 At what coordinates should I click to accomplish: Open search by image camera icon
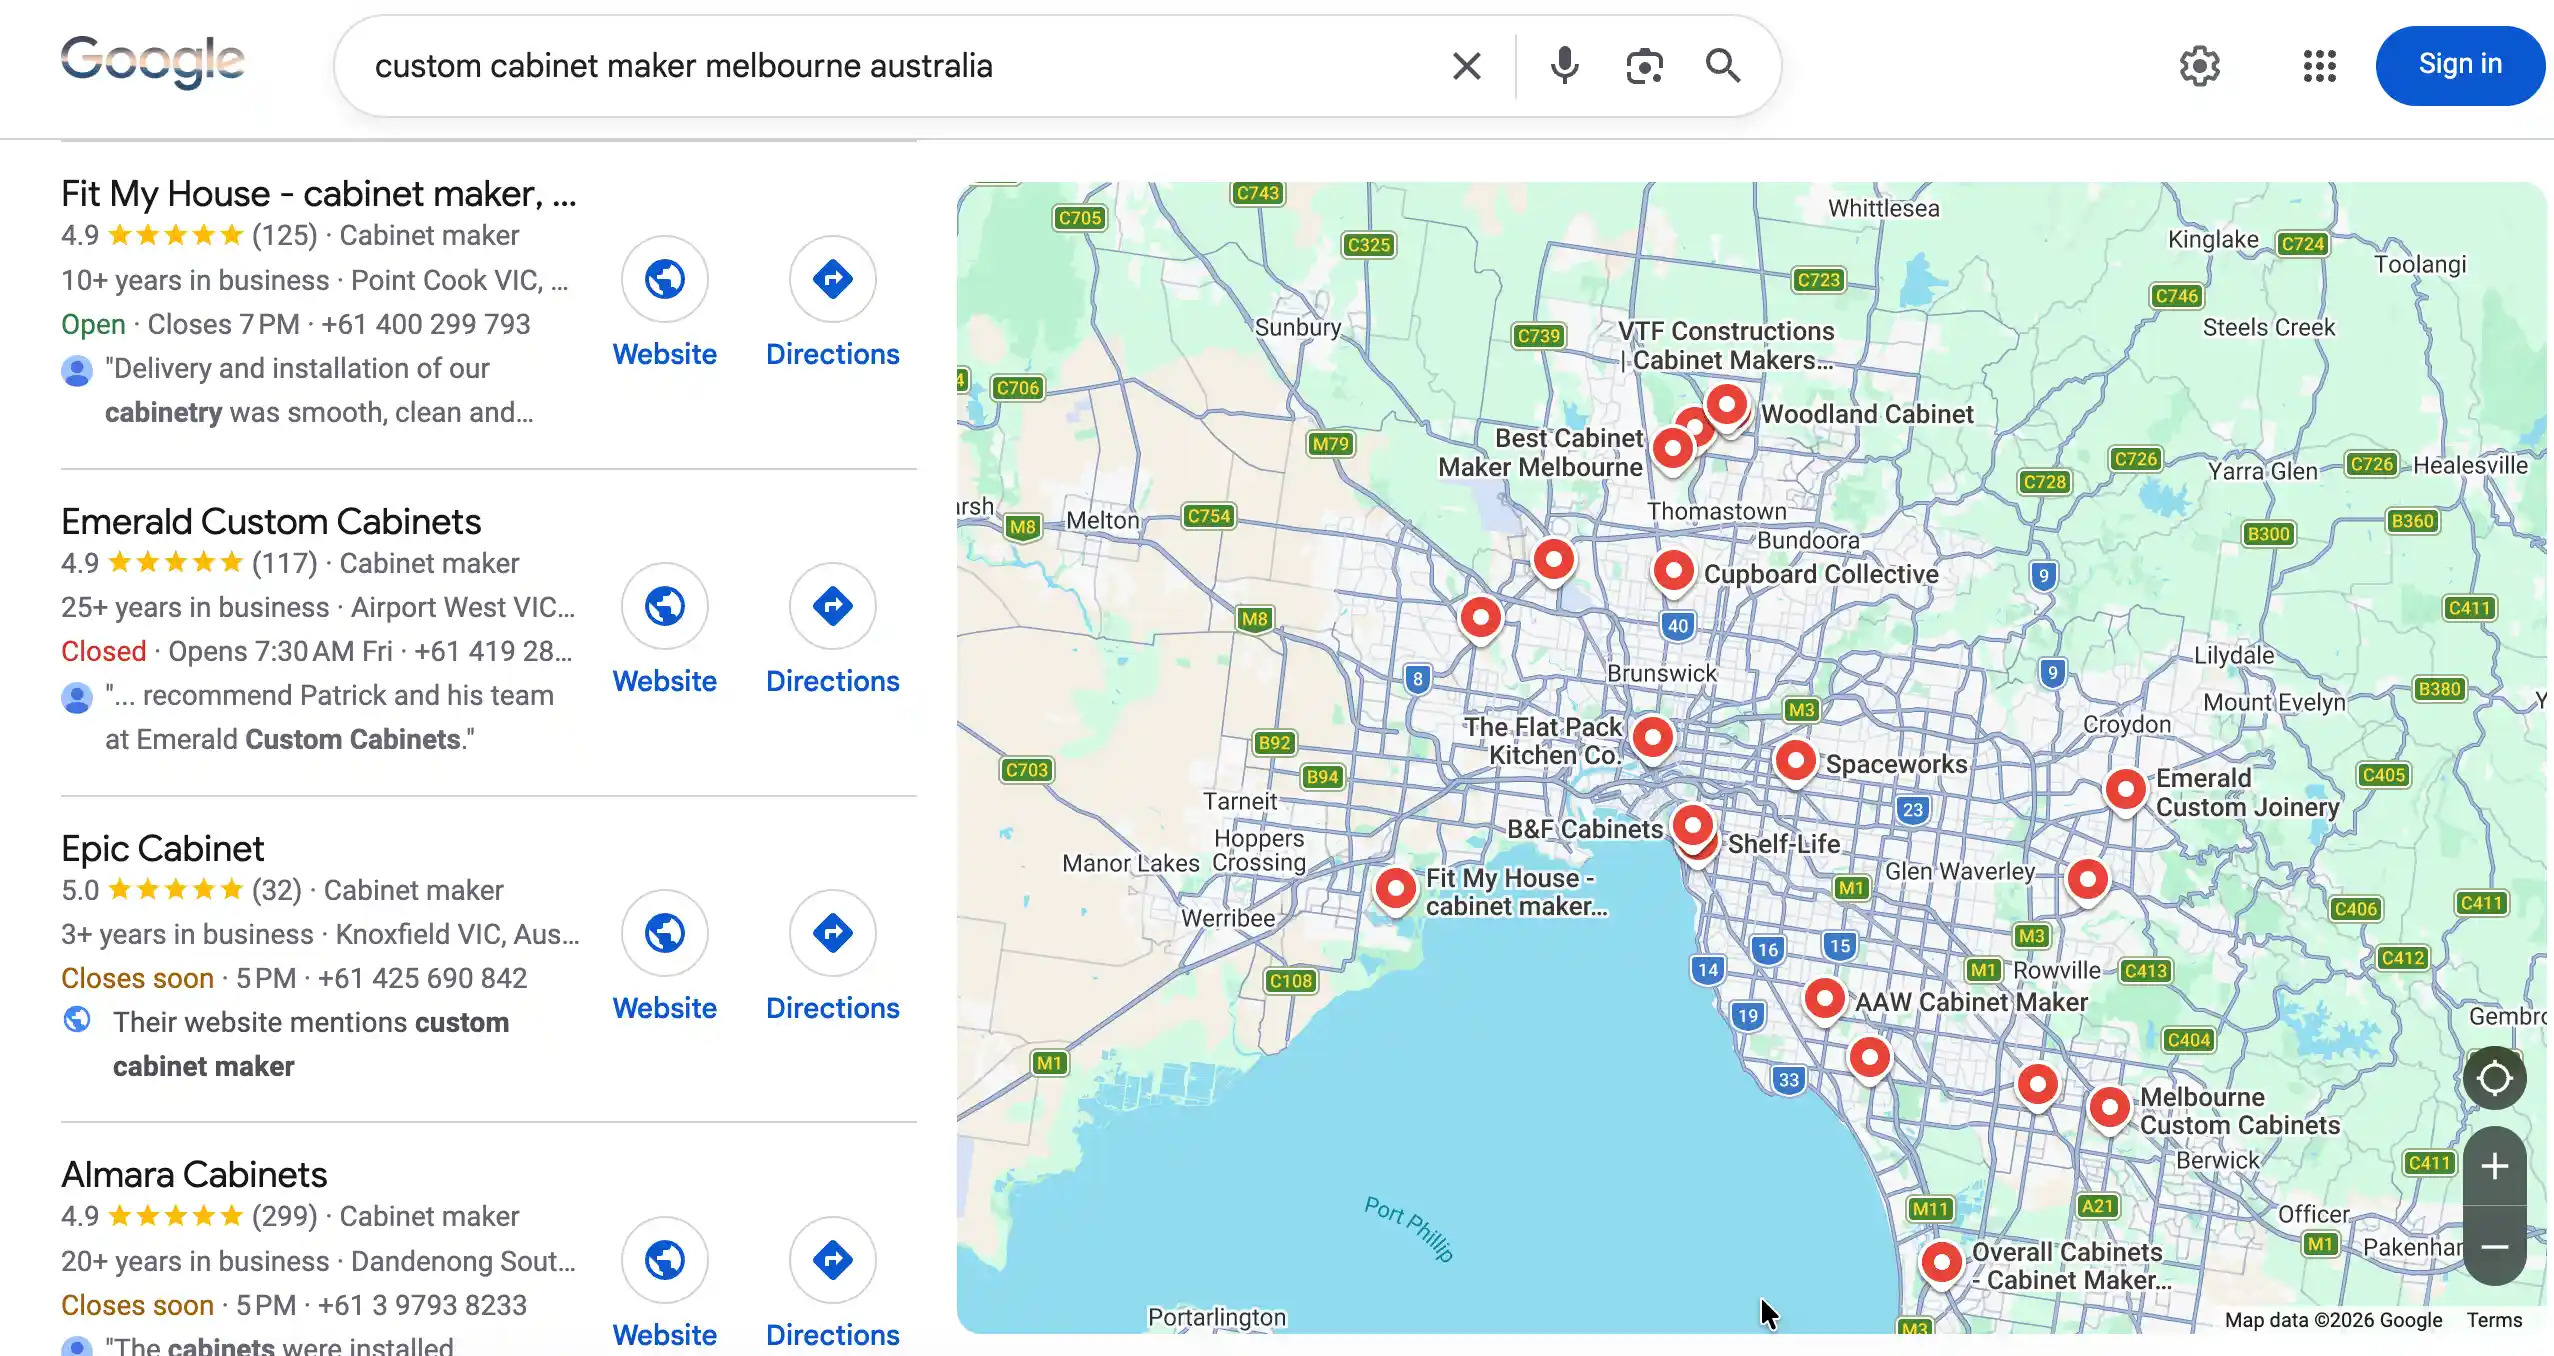(x=1644, y=66)
